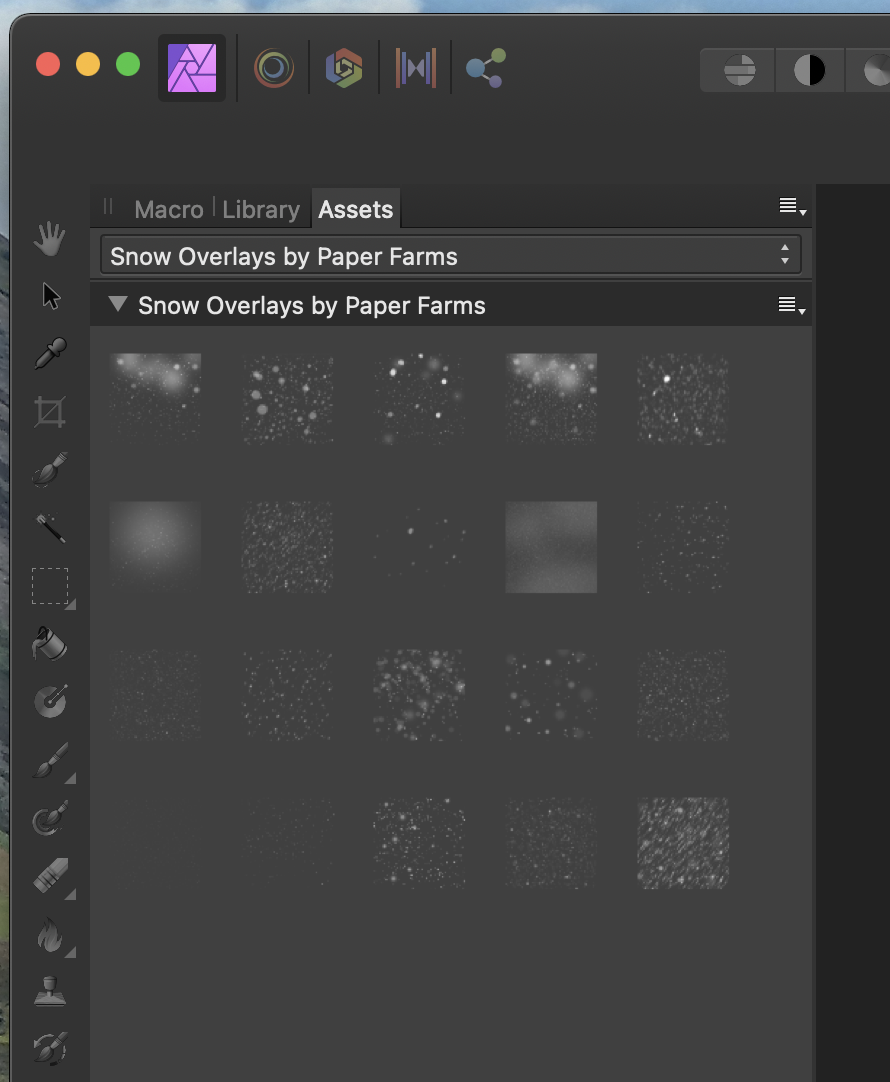Select row one, fourth snow overlay

[x=551, y=398]
